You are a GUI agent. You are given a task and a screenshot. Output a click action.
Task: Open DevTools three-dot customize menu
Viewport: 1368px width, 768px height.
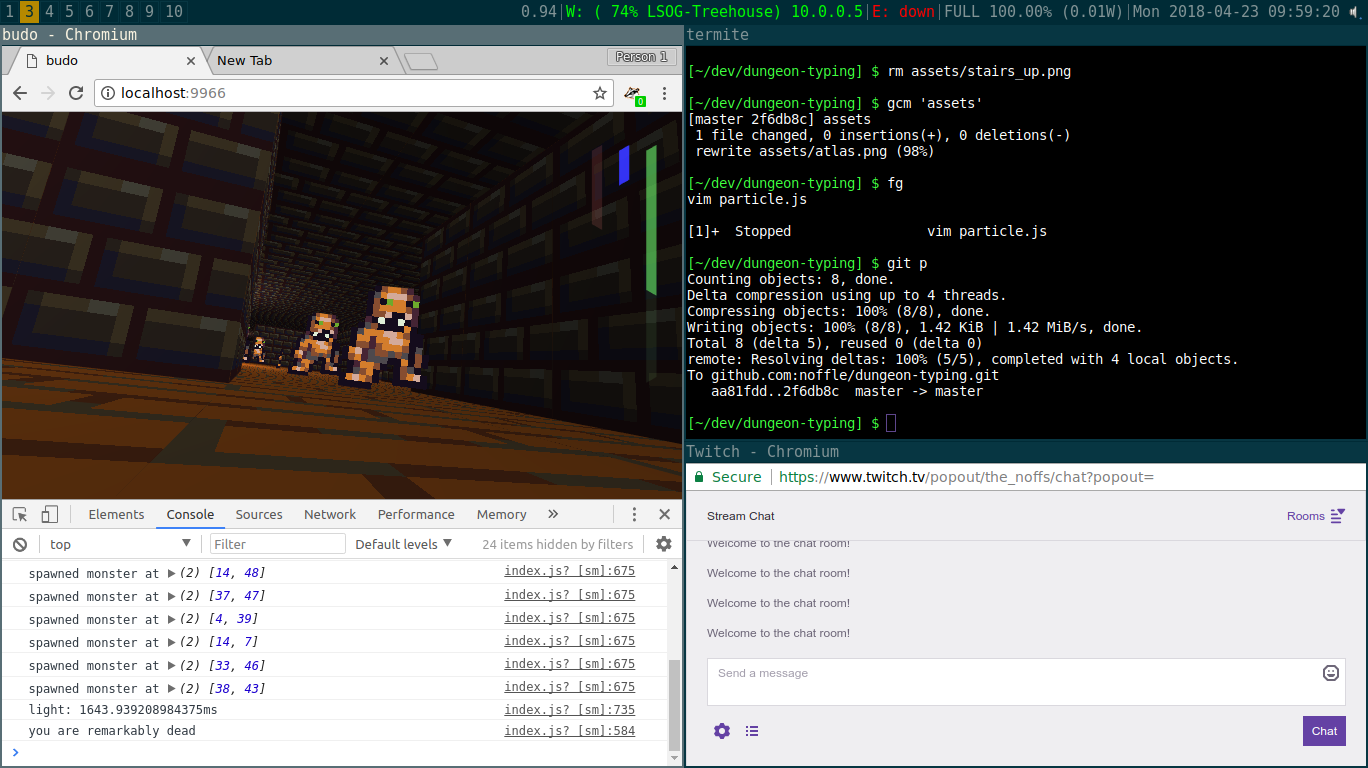click(634, 515)
